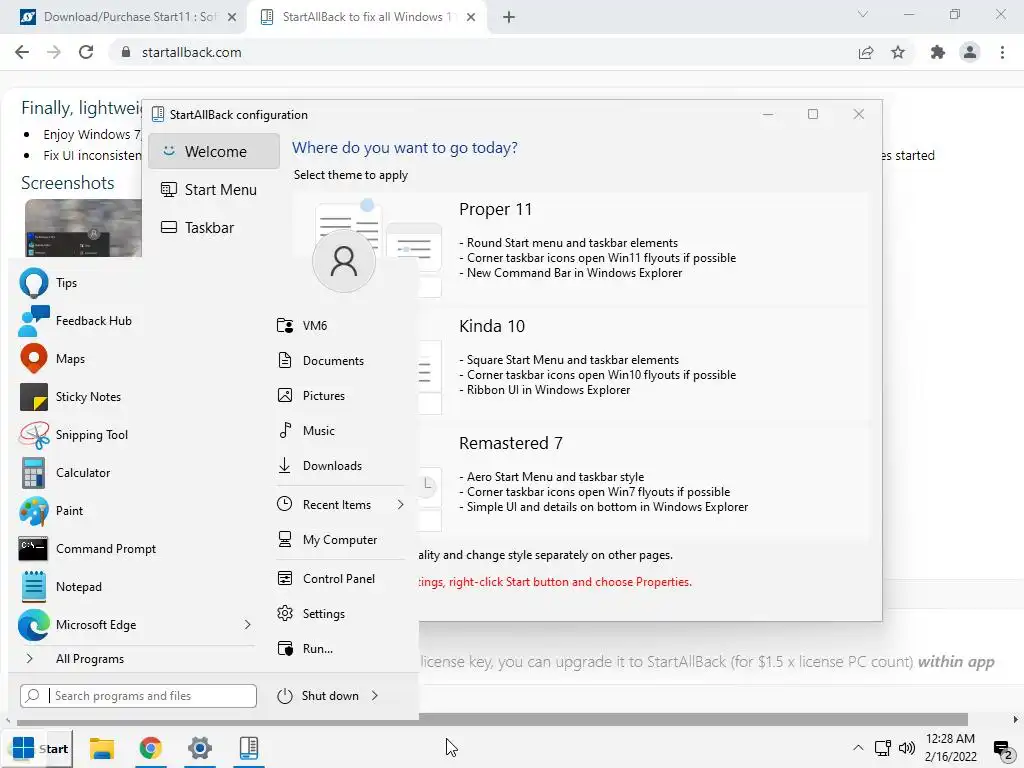Go back in Chrome
The image size is (1024, 768).
(22, 52)
